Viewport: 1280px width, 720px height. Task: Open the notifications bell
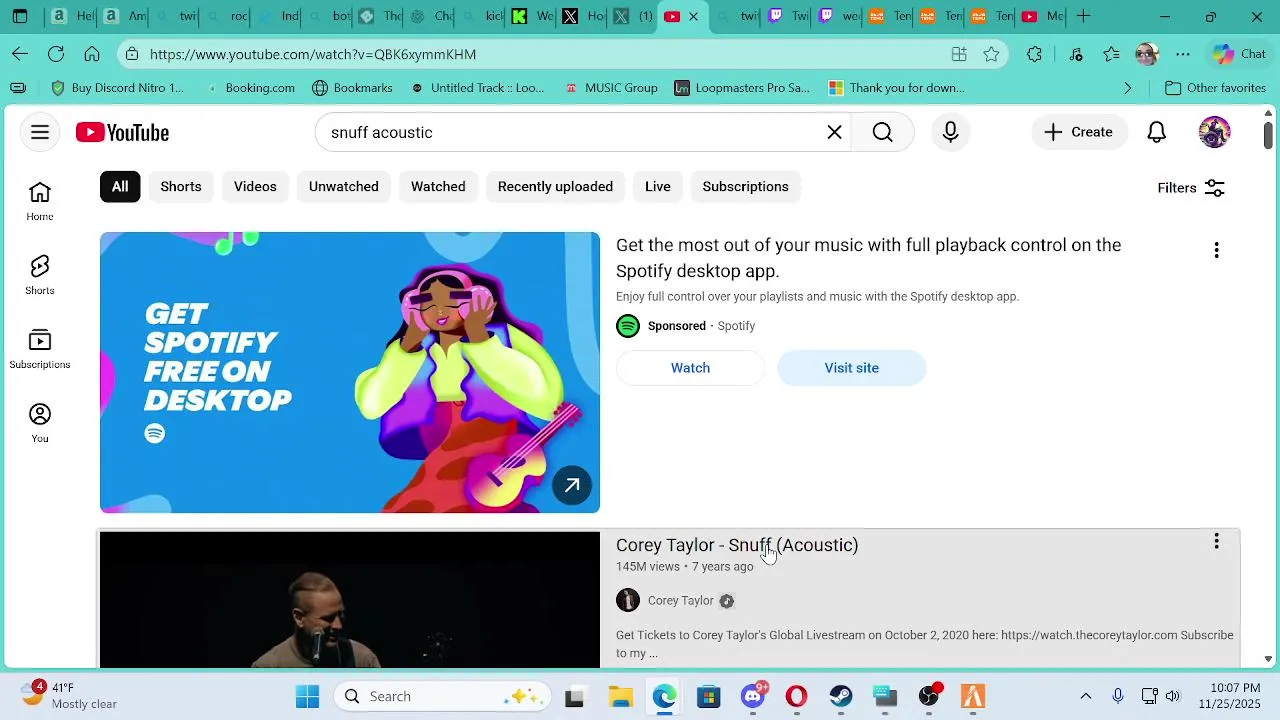(1156, 132)
